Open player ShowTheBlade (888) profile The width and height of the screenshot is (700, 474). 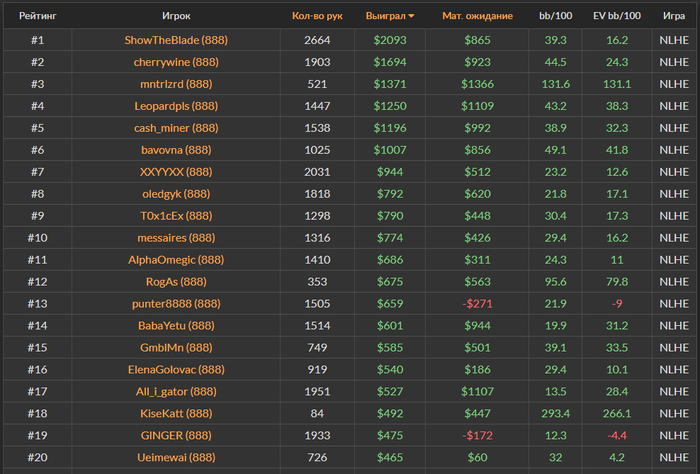click(176, 40)
